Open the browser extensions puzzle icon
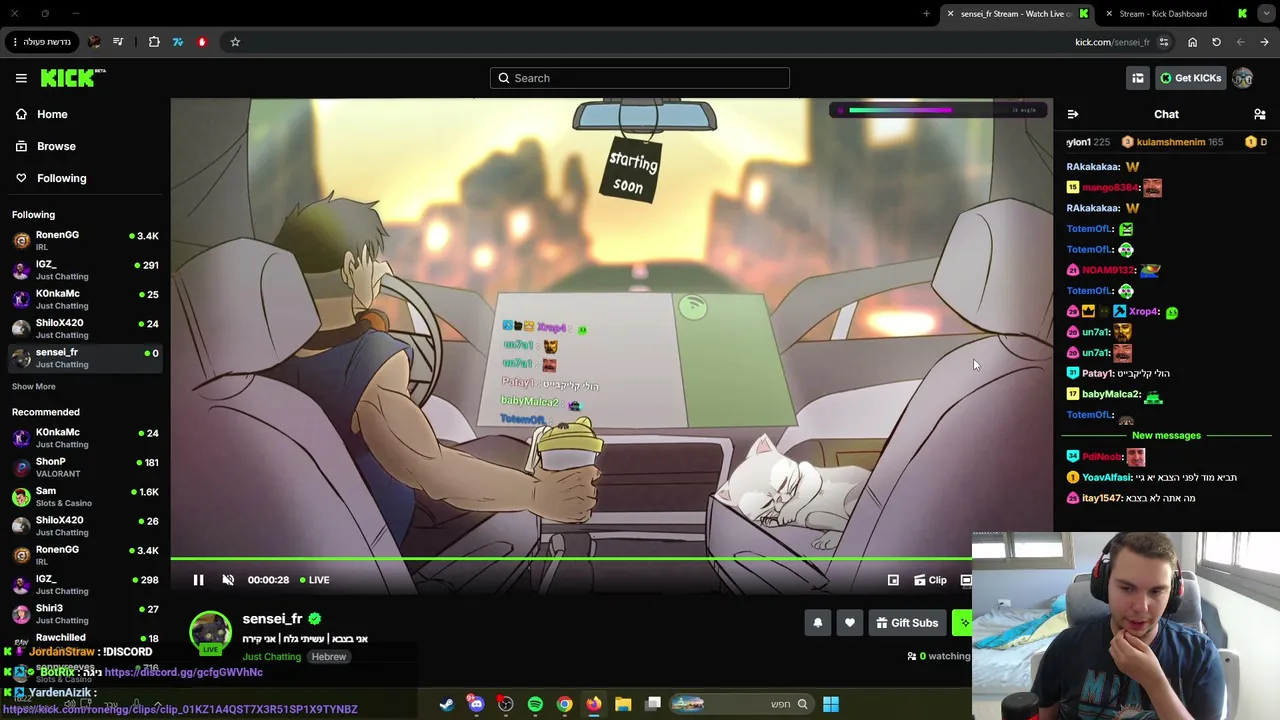This screenshot has height=720, width=1280. point(154,42)
